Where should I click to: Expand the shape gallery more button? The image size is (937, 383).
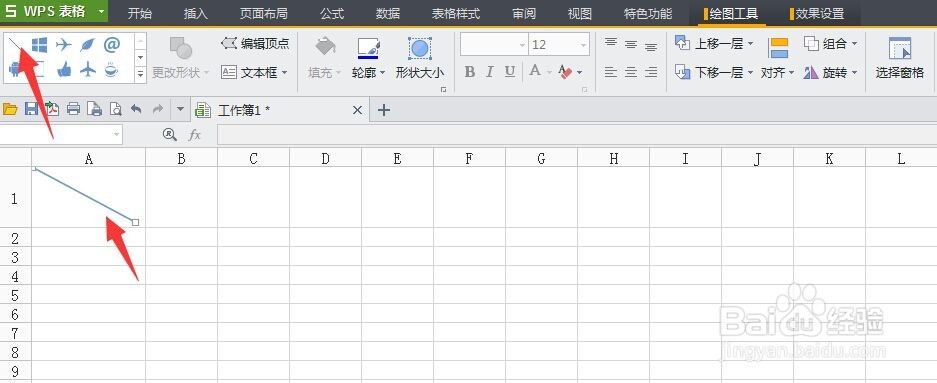(140, 75)
